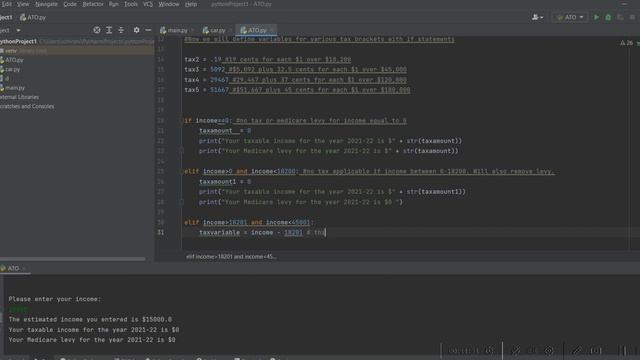Hide the Project tool window with minus icon

(x=148, y=30)
